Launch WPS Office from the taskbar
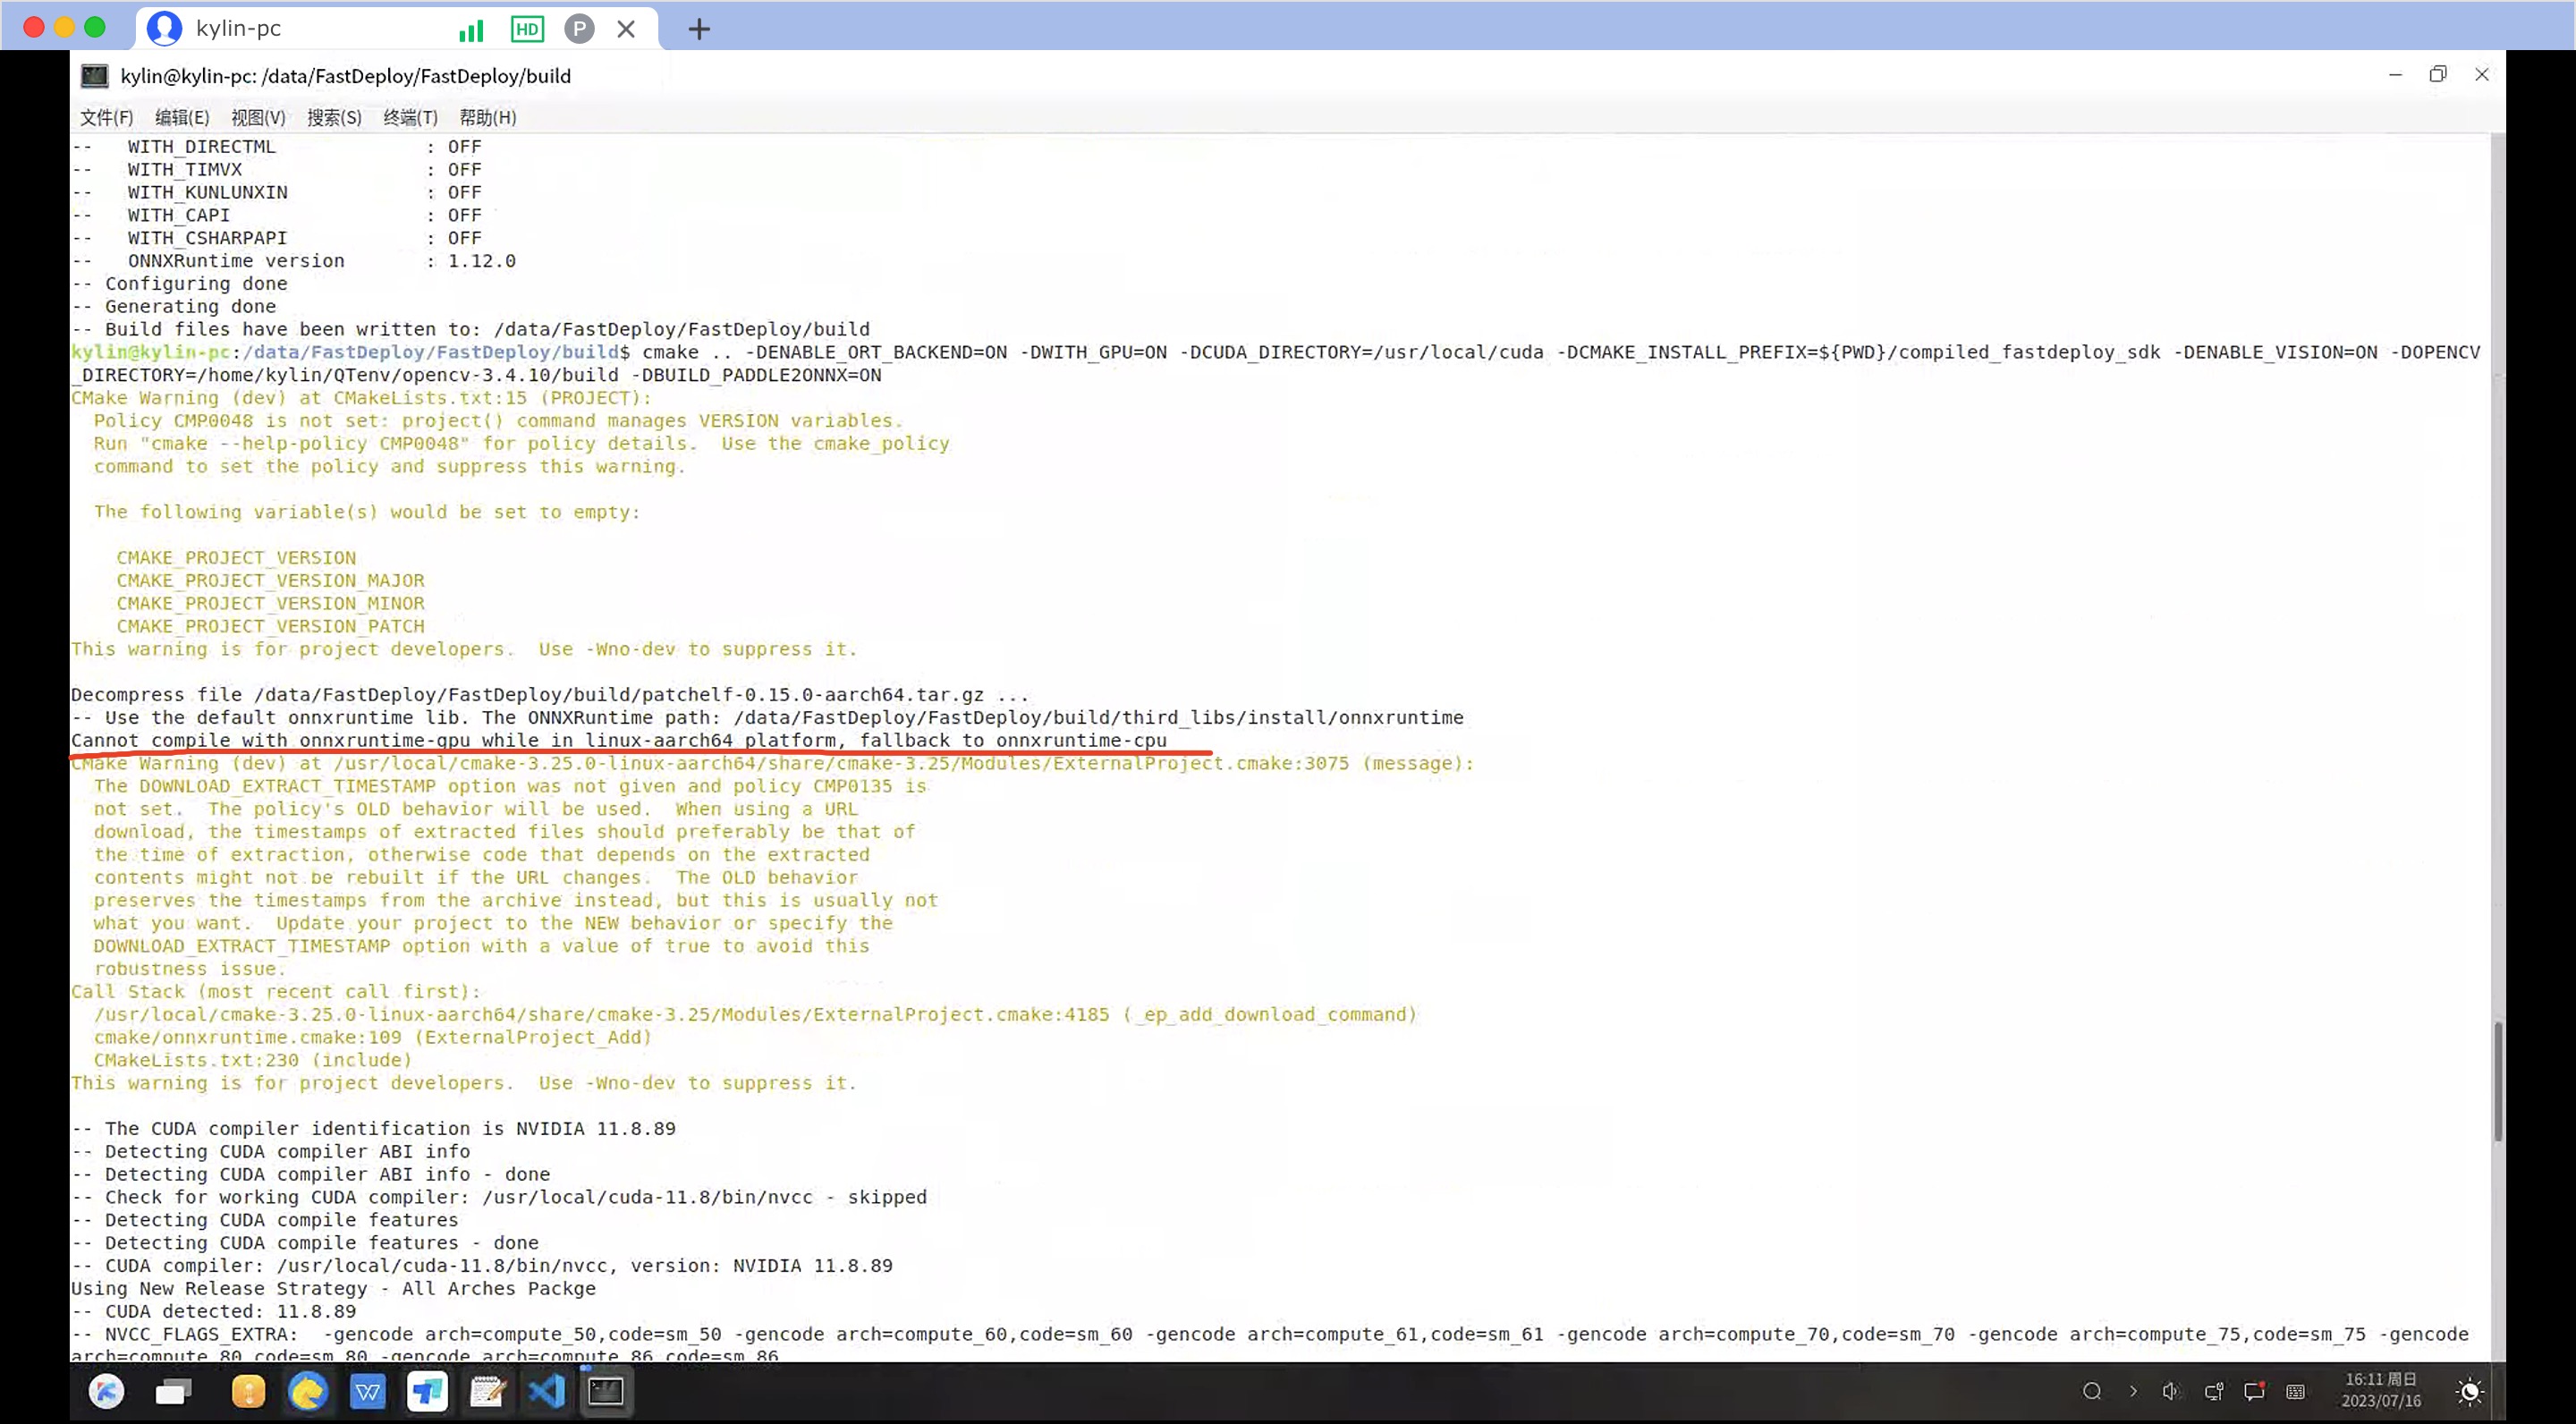 368,1392
